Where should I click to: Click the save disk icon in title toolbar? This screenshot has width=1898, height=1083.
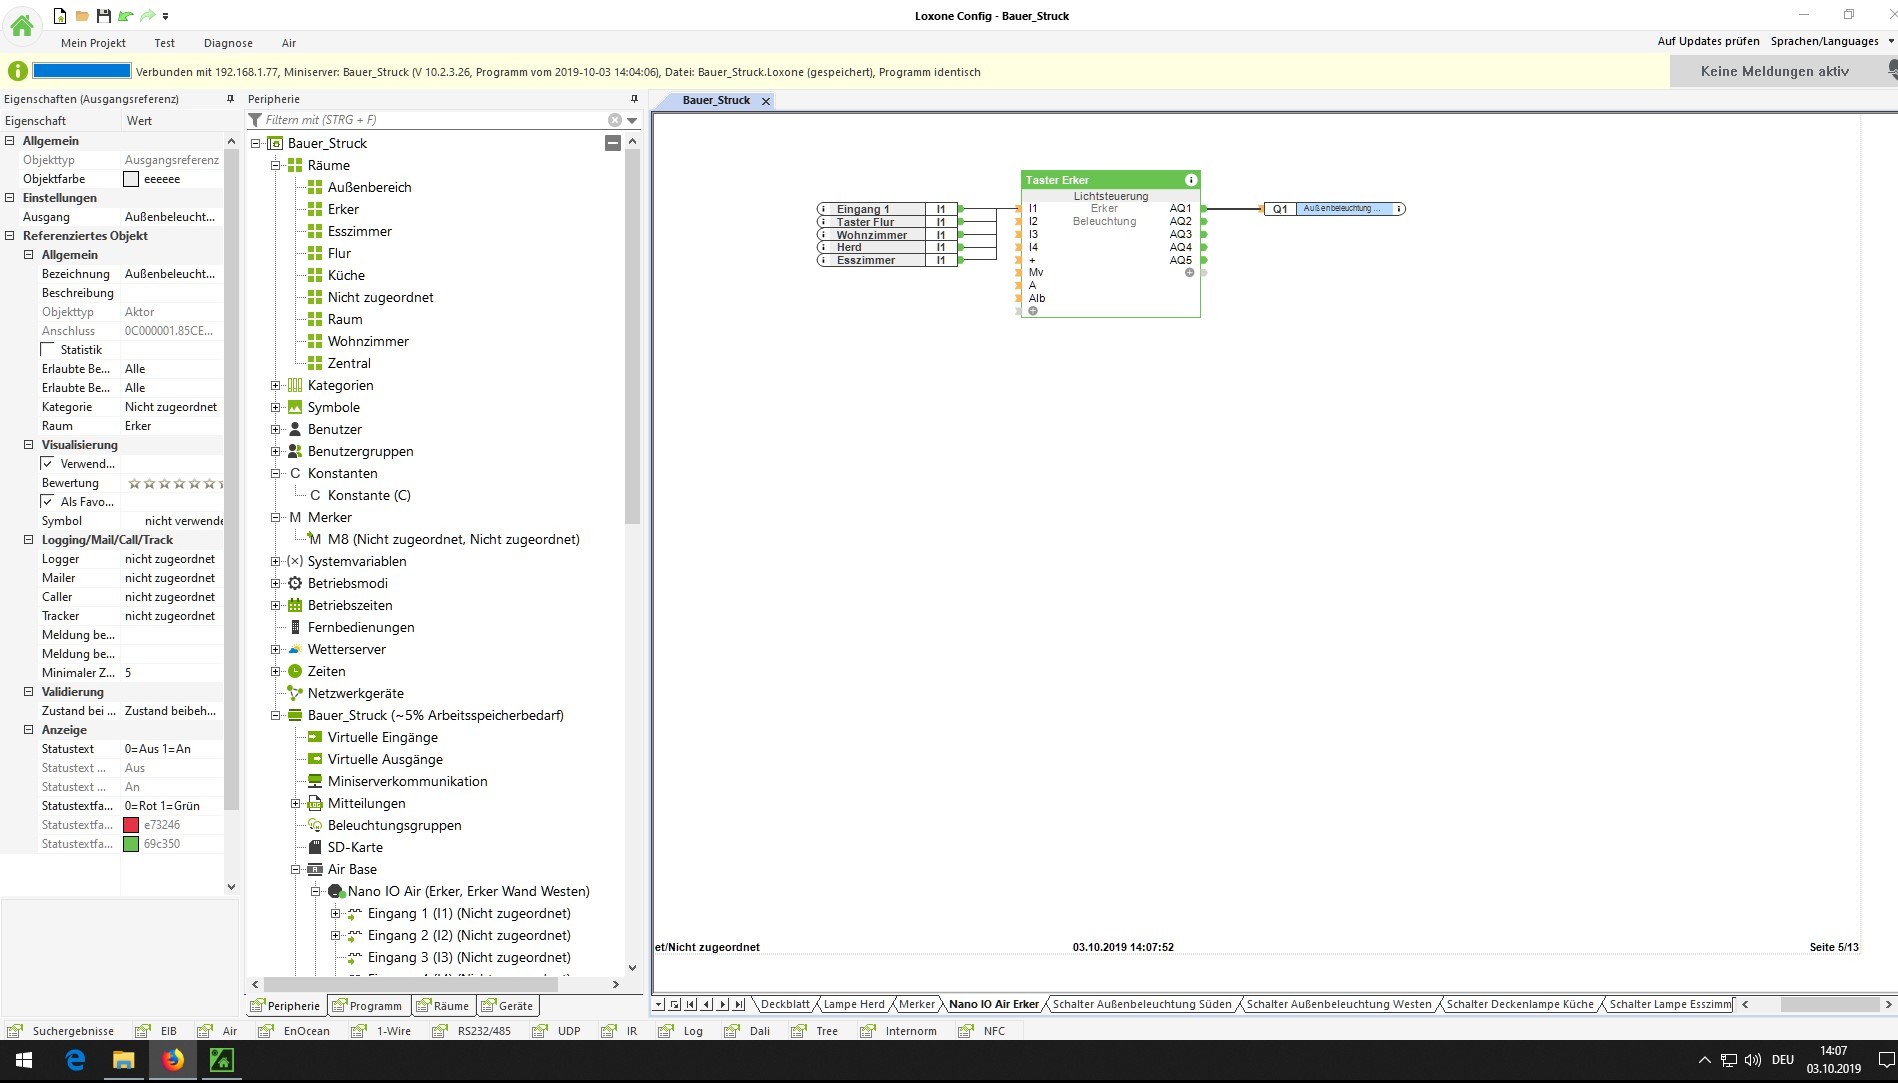103,16
